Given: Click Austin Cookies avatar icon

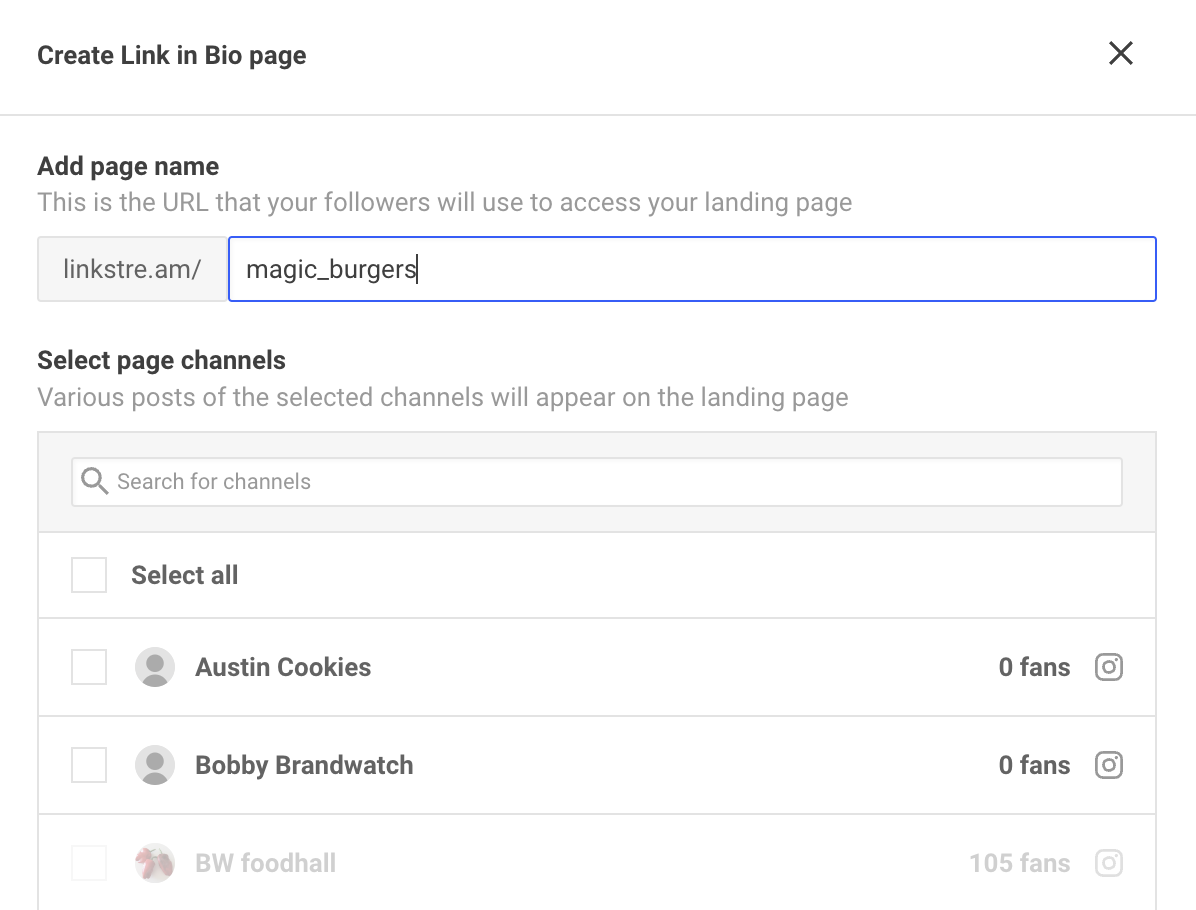Looking at the screenshot, I should [155, 667].
